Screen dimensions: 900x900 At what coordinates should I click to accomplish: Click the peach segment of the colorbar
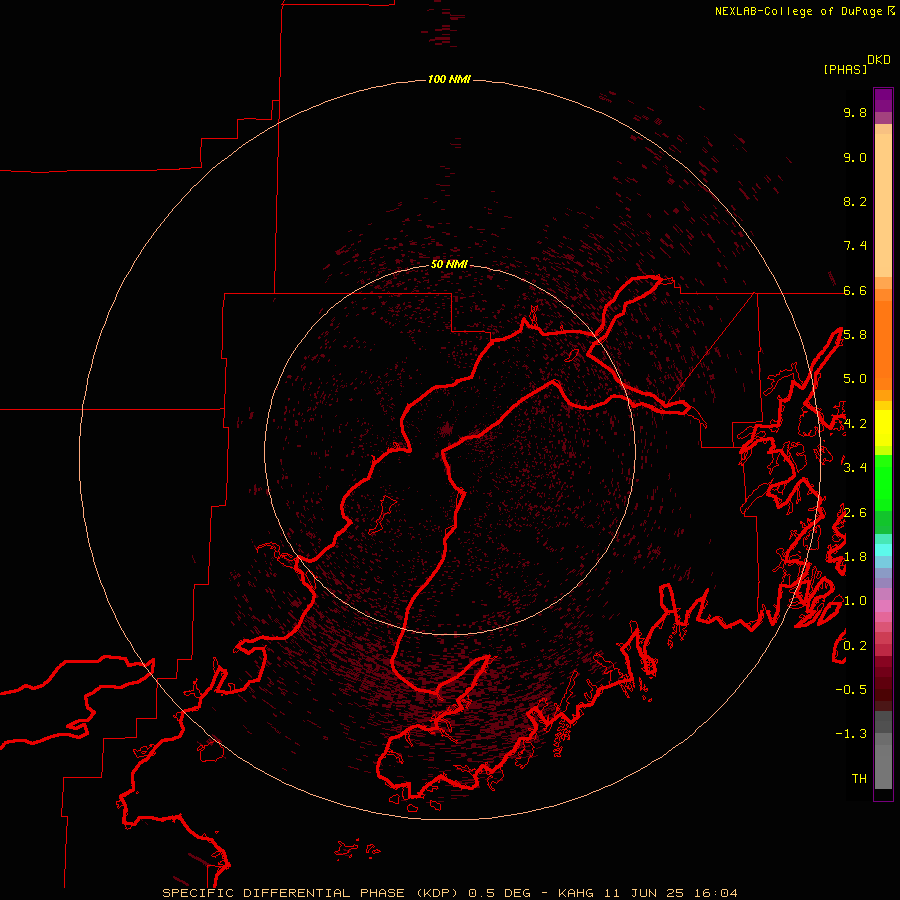tap(883, 207)
